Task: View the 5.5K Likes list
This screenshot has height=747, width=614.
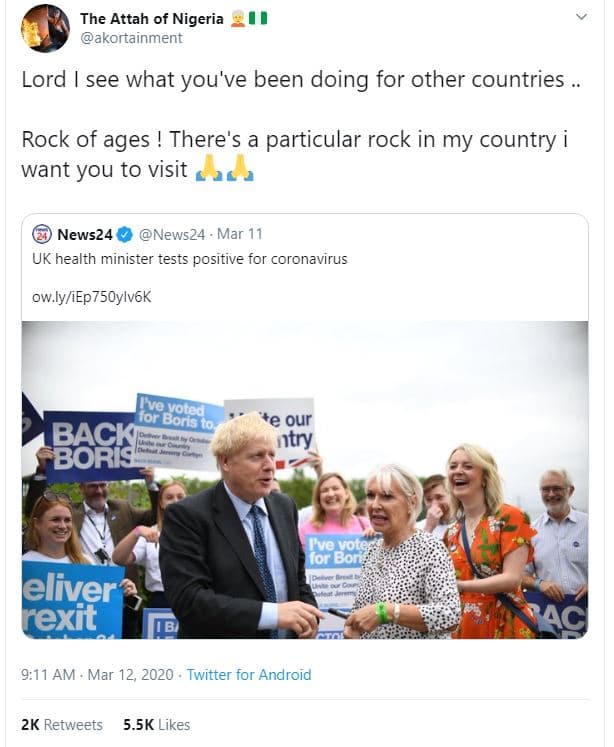Action: [x=156, y=724]
